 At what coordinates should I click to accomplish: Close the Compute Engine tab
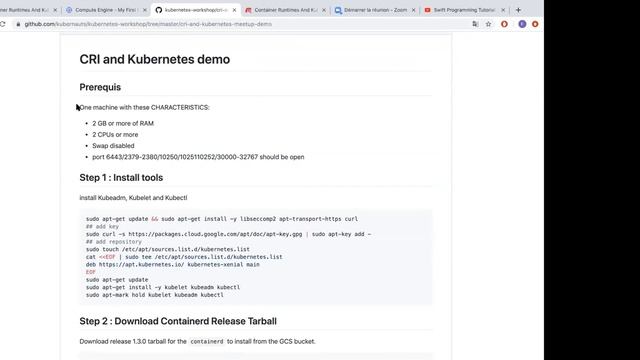(x=144, y=10)
